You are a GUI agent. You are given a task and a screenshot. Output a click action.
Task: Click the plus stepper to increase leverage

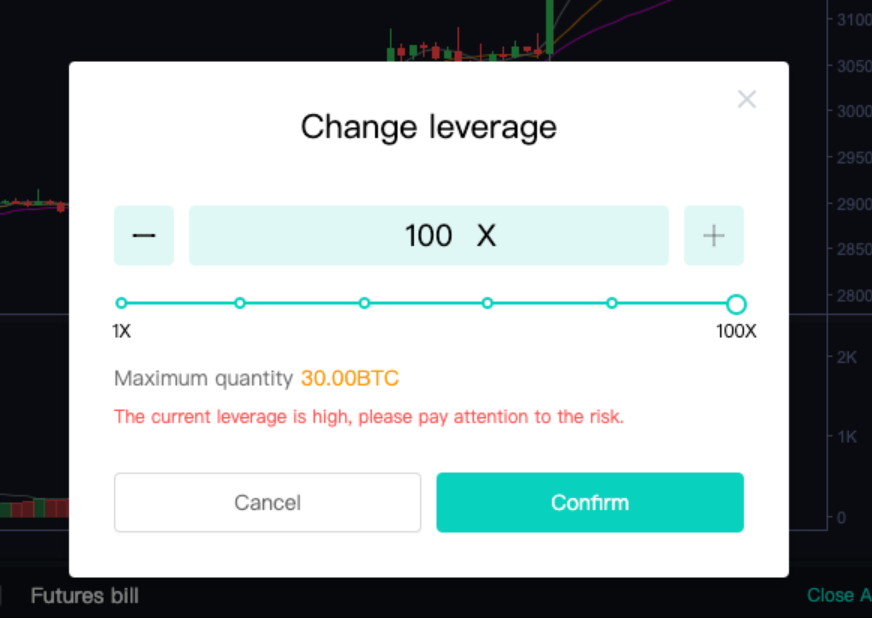(x=713, y=235)
